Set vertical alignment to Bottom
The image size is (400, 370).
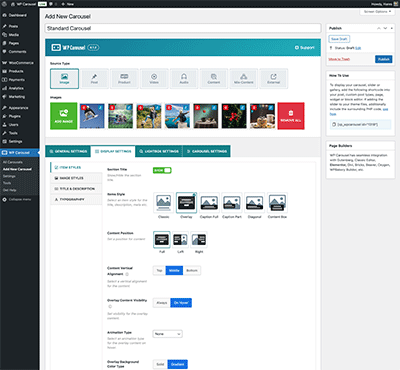[x=192, y=270]
